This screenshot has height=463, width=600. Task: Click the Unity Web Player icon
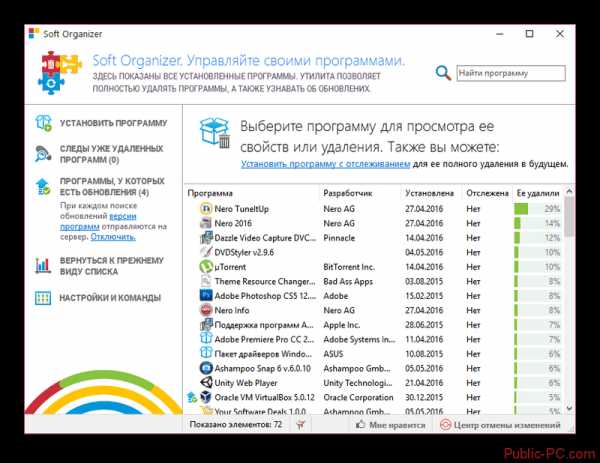206,383
